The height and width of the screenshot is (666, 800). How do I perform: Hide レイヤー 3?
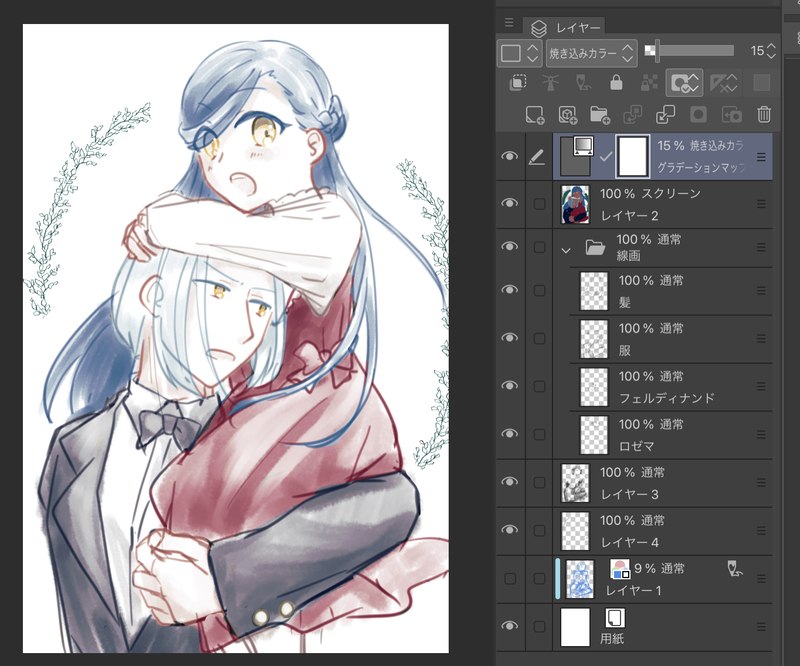(x=510, y=482)
